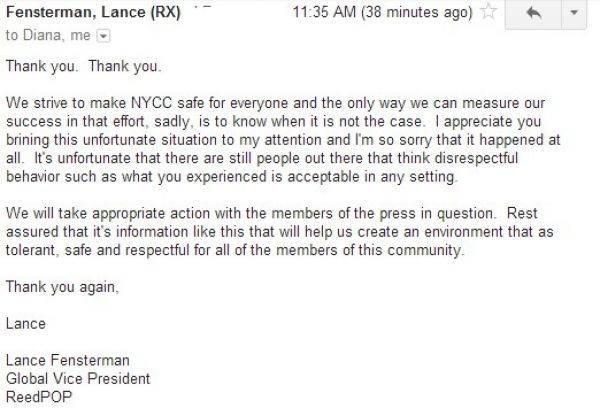Click "ReedPOP" in the signature
This screenshot has height=408, width=600.
[x=39, y=397]
